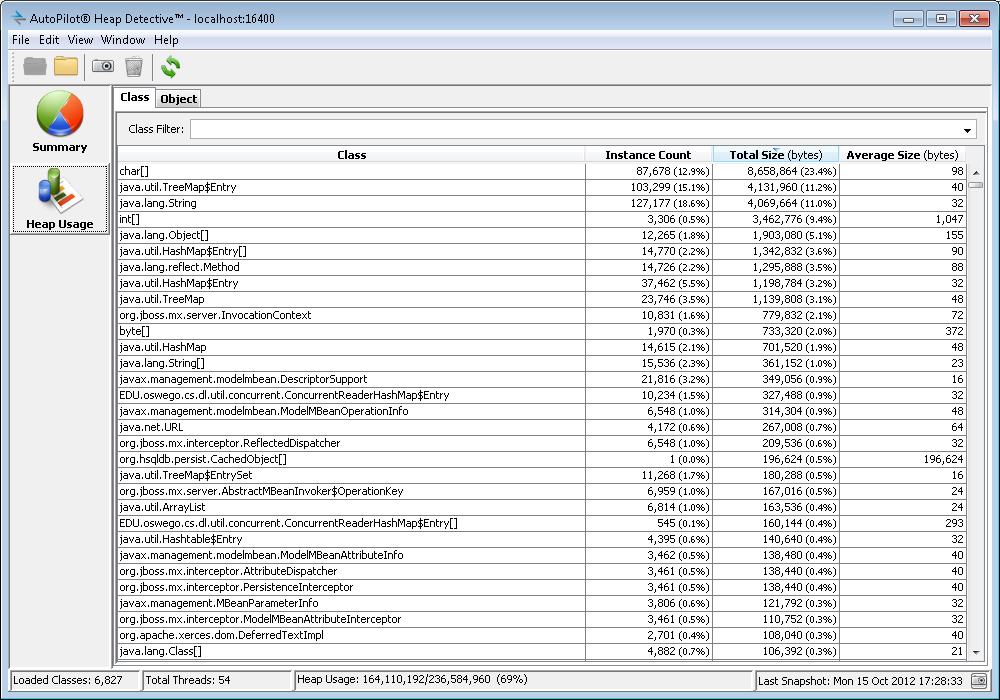
Task: Select the java.util.ArrayList row
Action: (542, 507)
